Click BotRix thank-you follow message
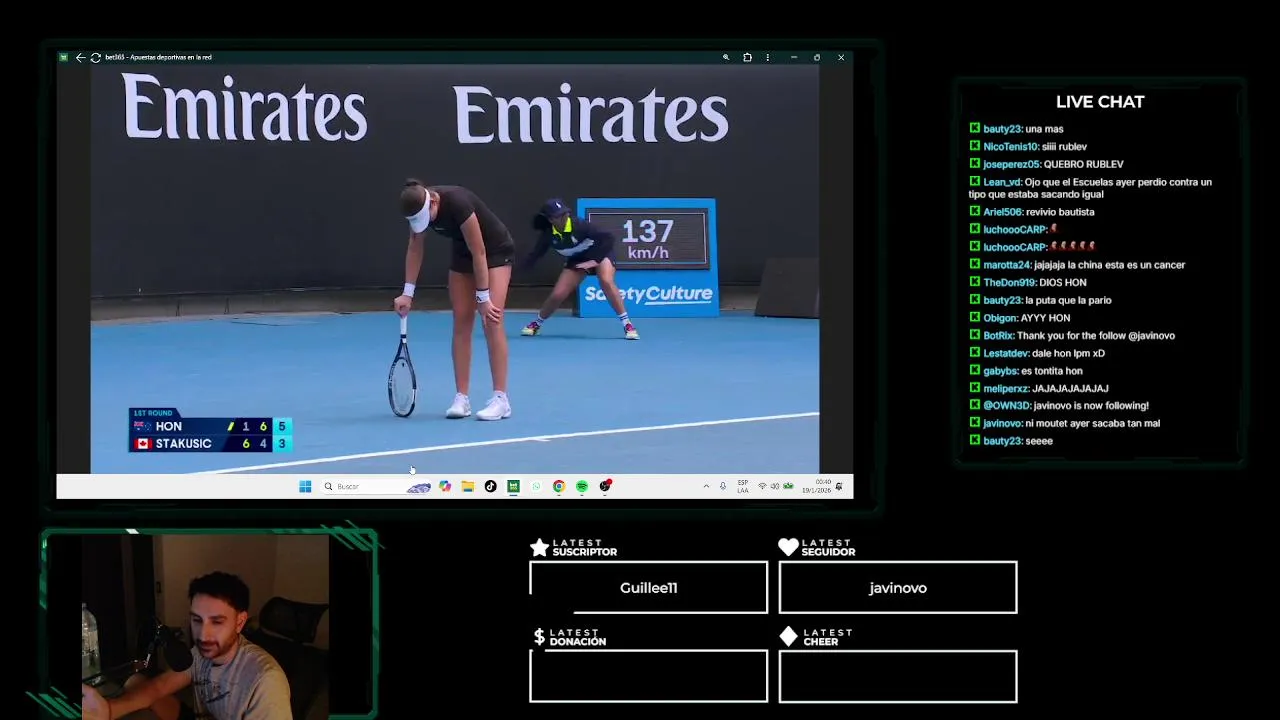 point(1072,336)
